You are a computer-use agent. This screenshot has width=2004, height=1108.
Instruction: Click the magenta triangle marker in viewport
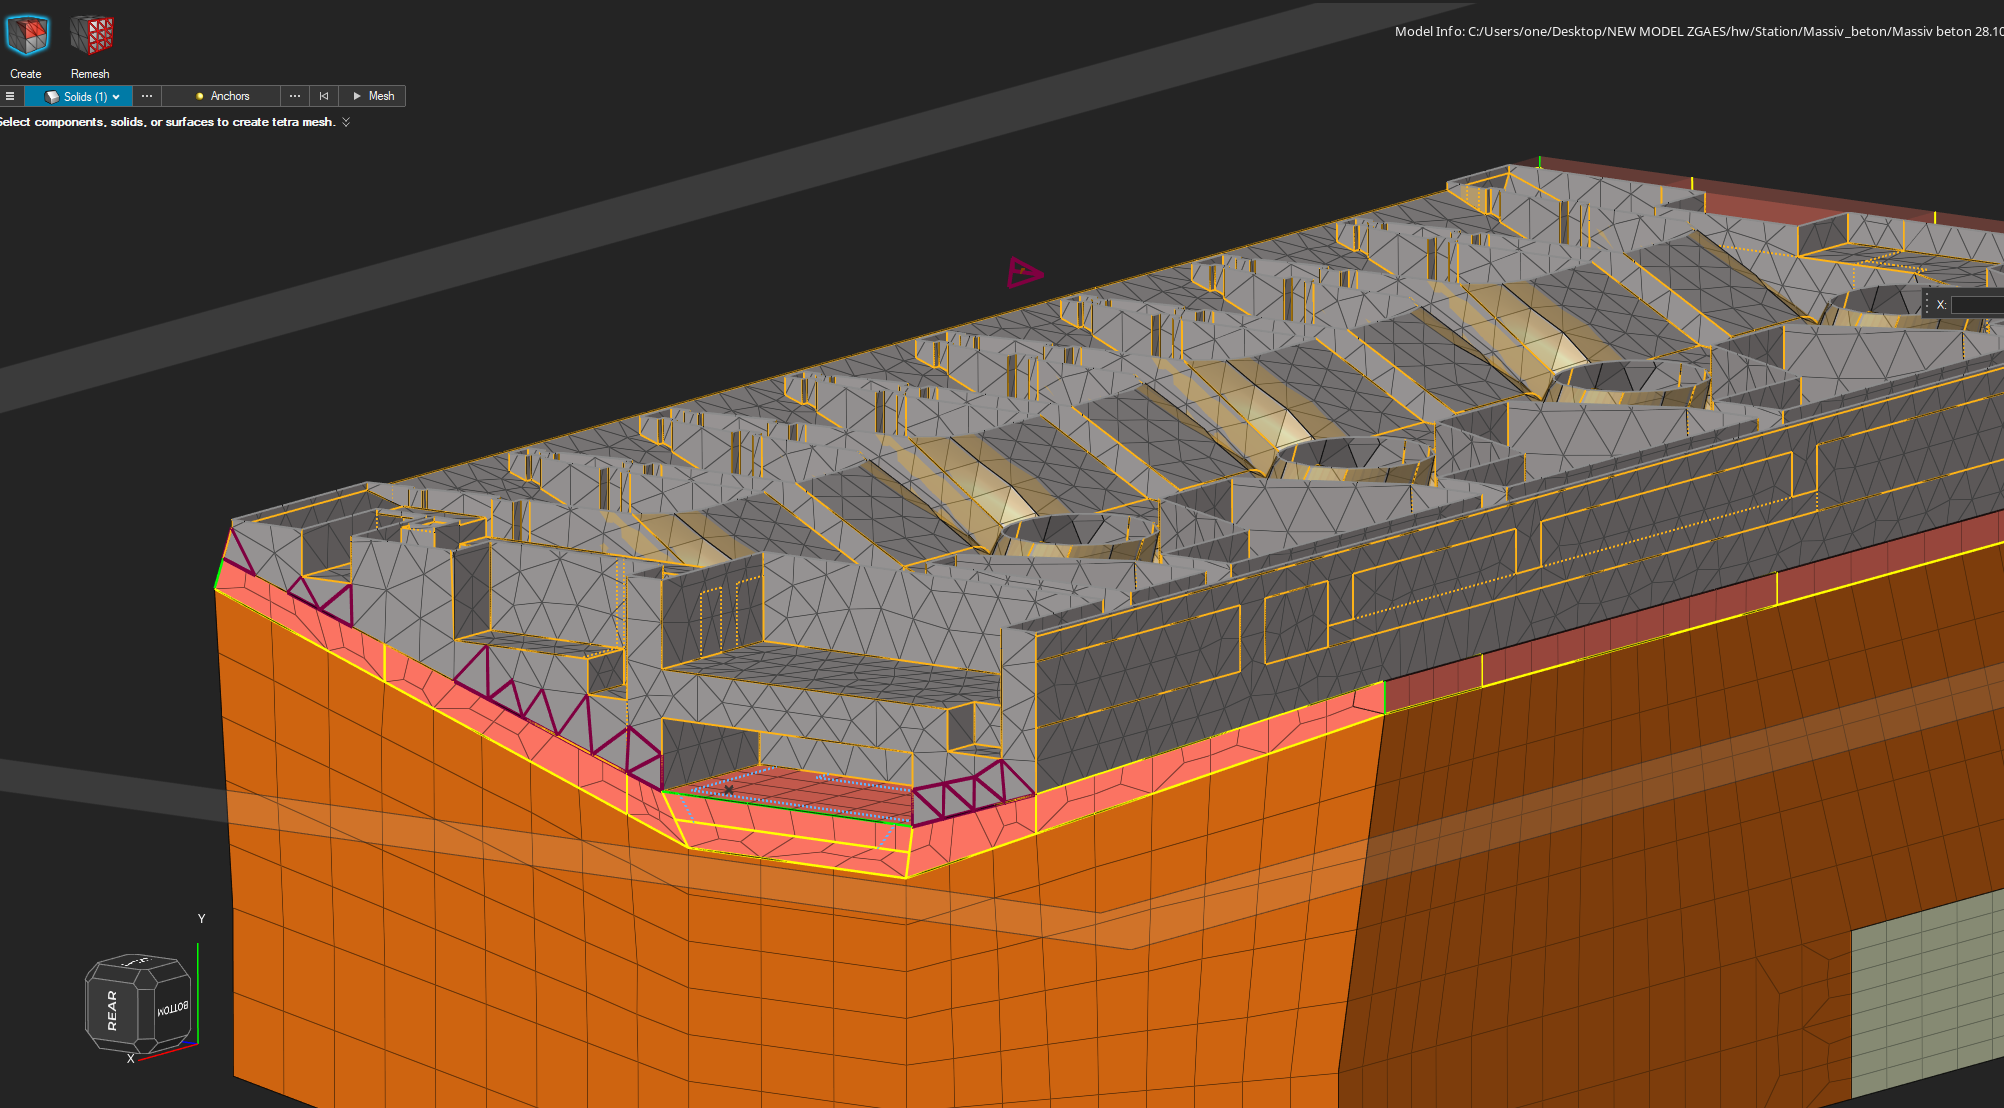click(1023, 272)
